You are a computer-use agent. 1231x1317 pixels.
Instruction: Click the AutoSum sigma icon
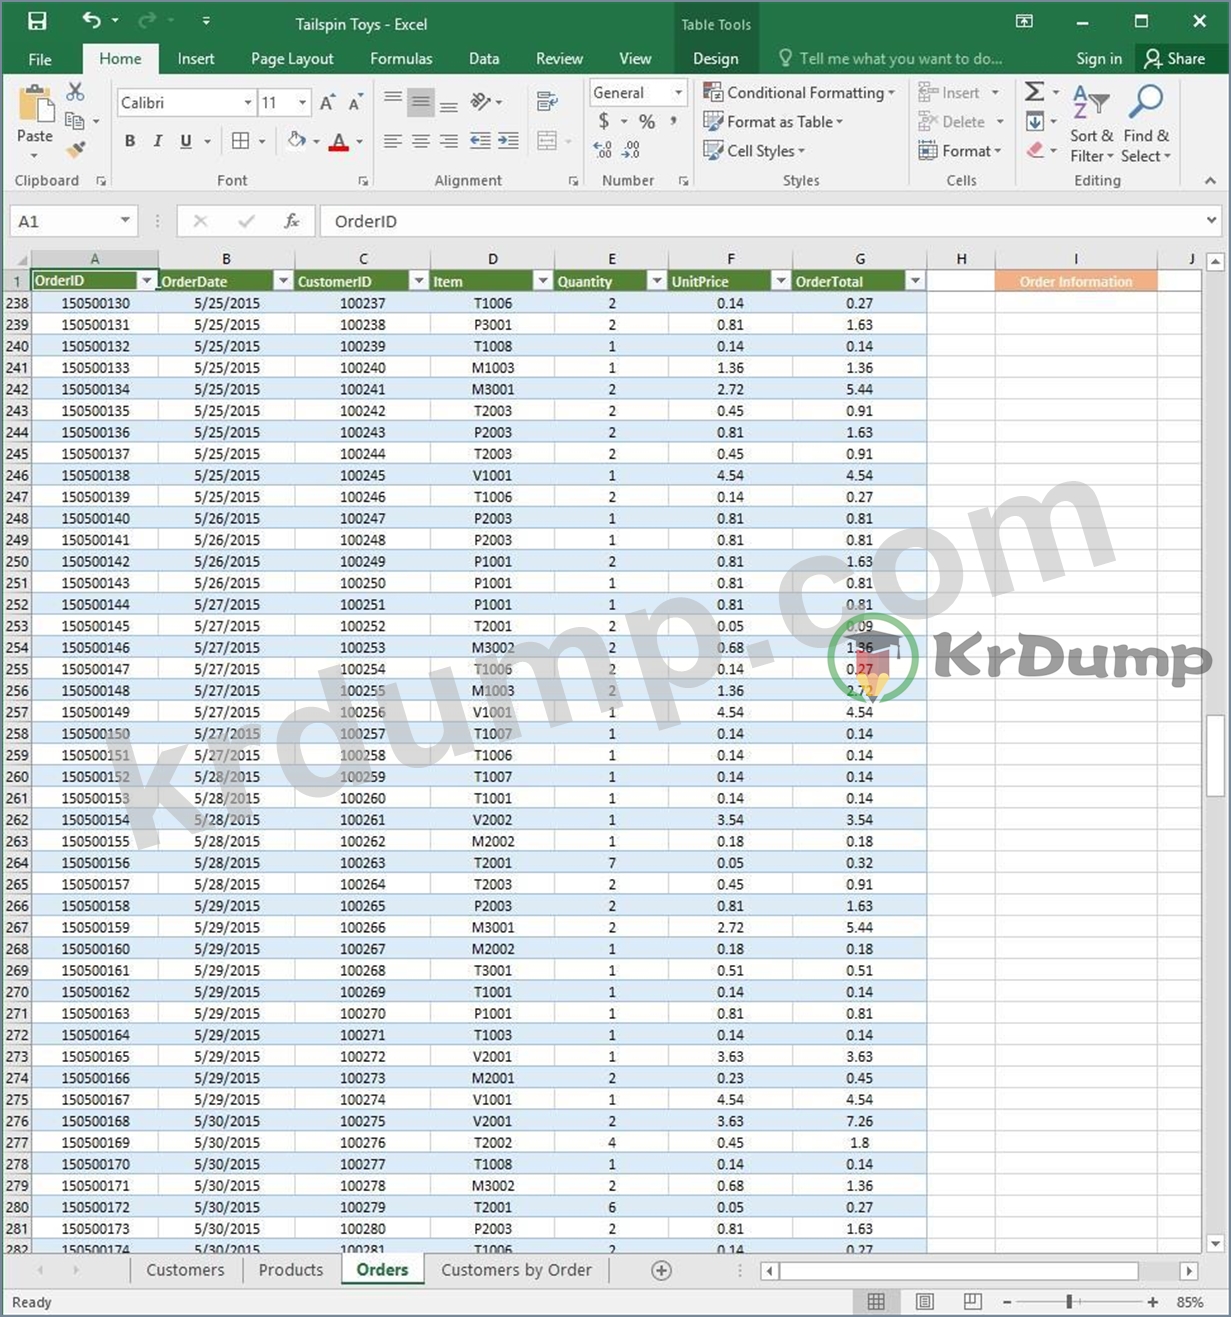[x=1035, y=92]
